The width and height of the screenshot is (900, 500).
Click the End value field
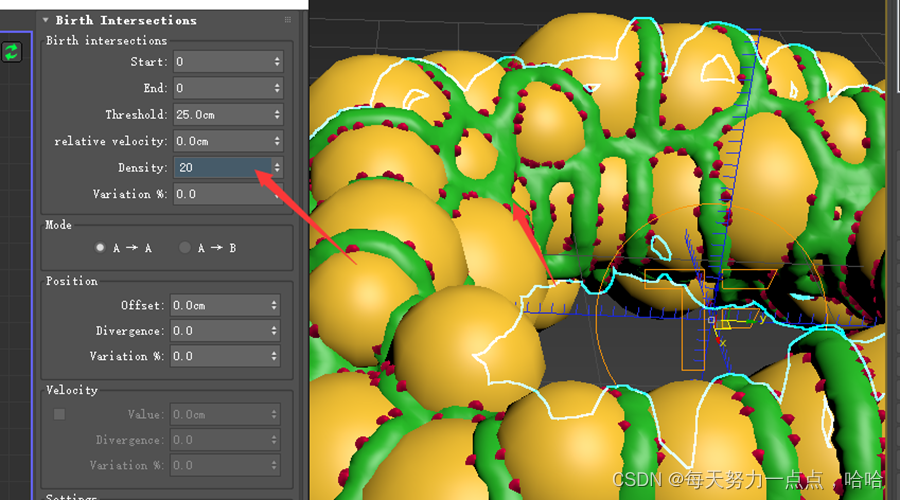(x=222, y=88)
